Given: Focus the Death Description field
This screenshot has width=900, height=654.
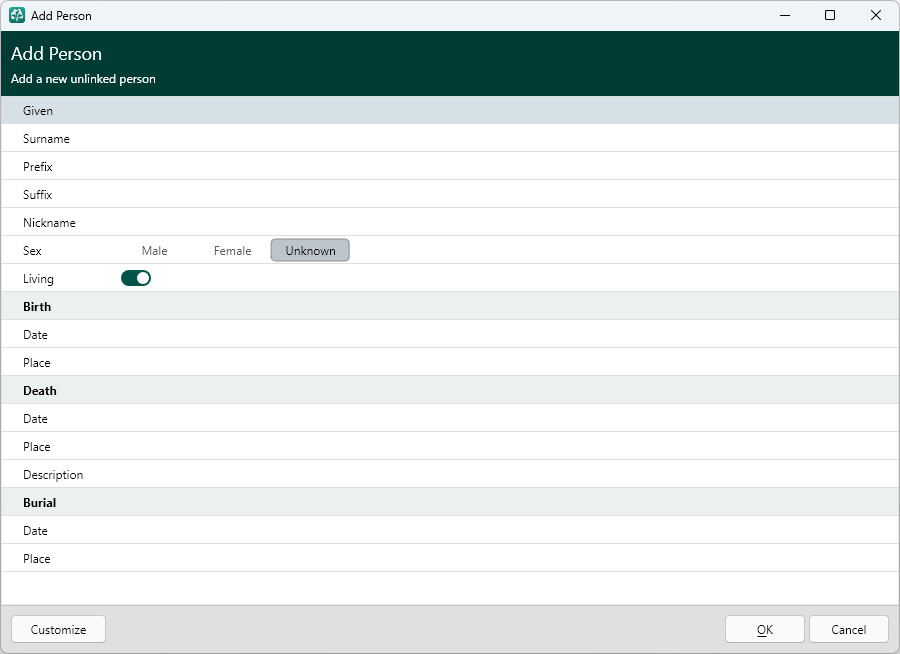Looking at the screenshot, I should (450, 475).
